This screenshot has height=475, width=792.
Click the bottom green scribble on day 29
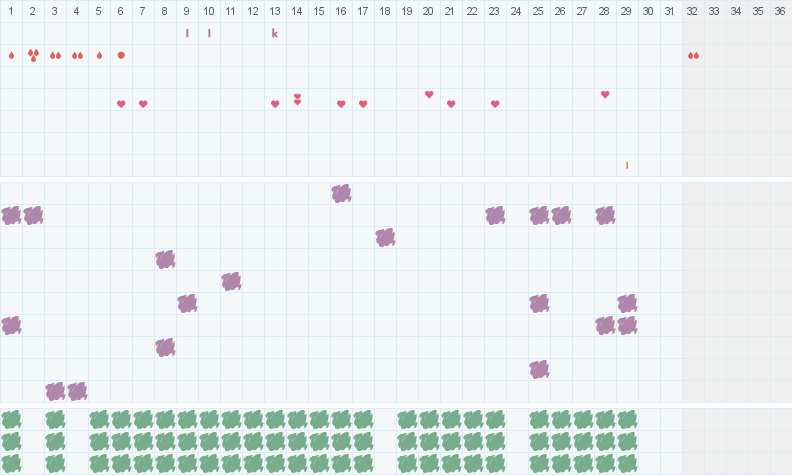pyautogui.click(x=627, y=463)
